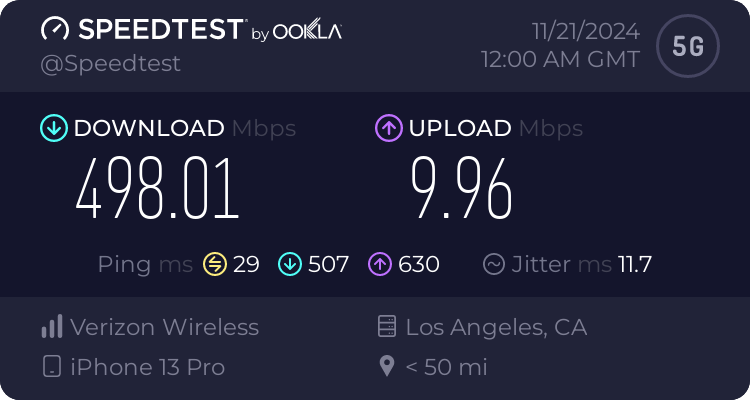Open the @Speedtest handle link
Viewport: 750px width, 400px height.
(110, 64)
